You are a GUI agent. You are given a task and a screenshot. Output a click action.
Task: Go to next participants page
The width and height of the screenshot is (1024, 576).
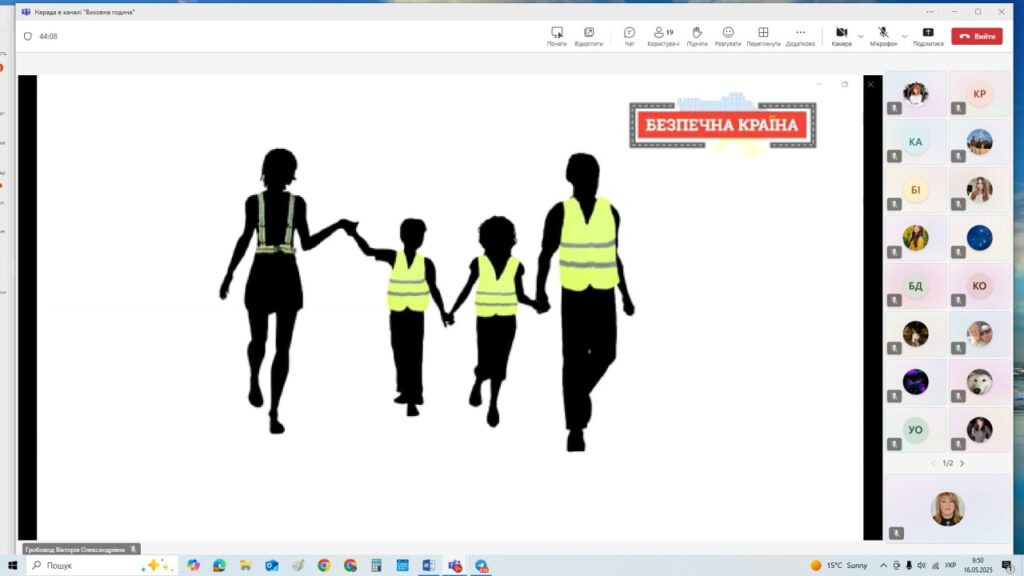tap(962, 463)
